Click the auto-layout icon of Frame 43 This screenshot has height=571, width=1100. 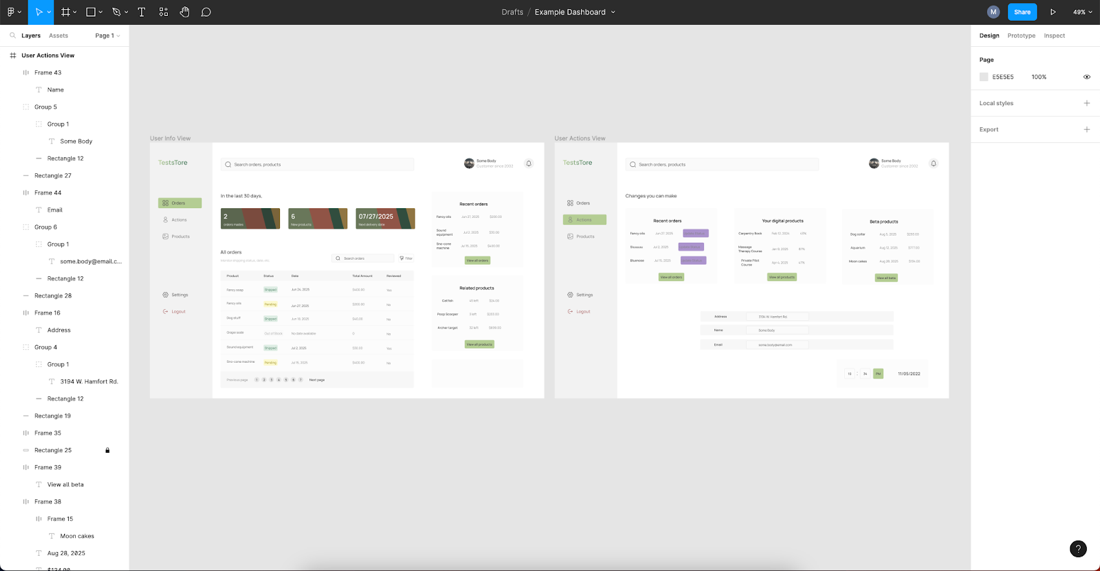pyautogui.click(x=26, y=72)
